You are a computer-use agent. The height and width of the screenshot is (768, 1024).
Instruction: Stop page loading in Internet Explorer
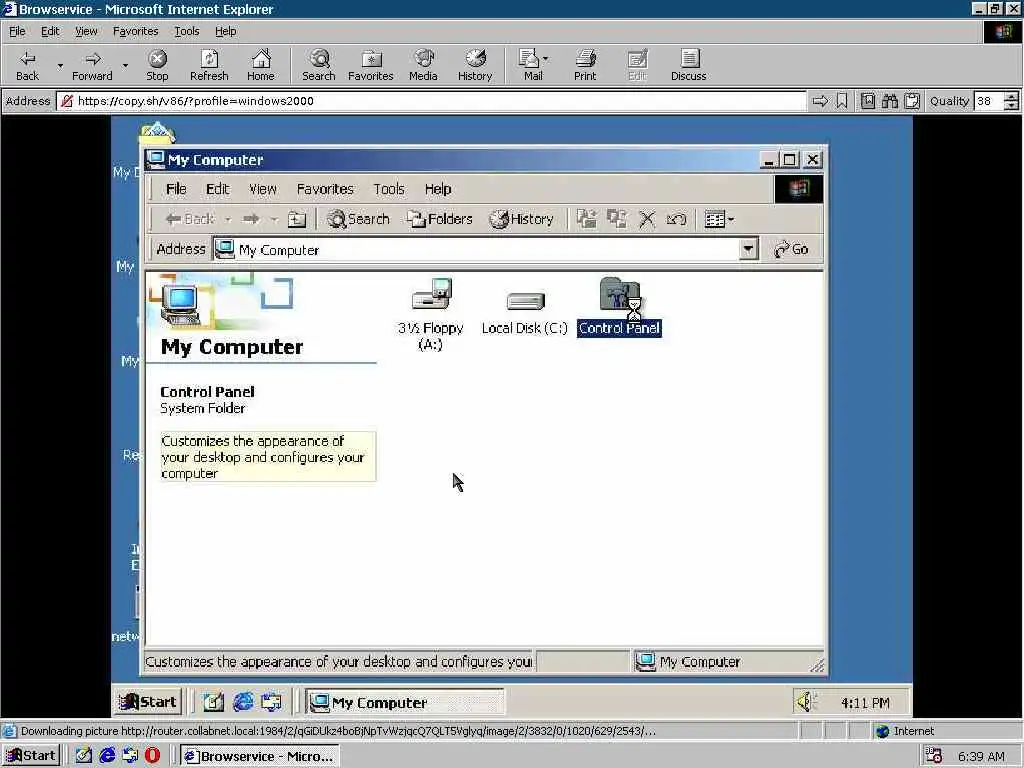tap(157, 65)
